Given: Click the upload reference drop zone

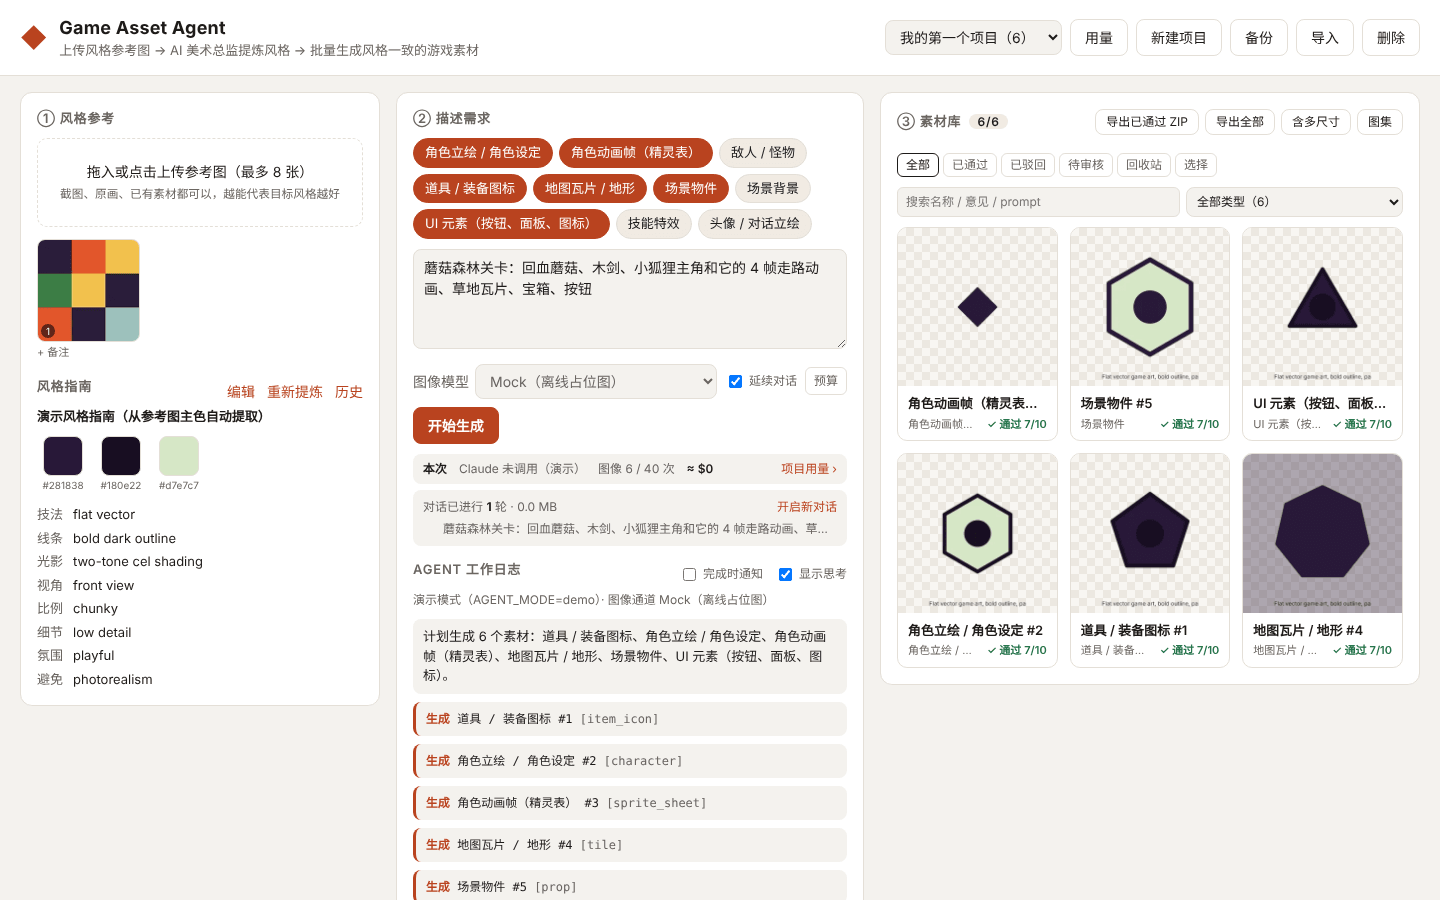Looking at the screenshot, I should coord(200,182).
